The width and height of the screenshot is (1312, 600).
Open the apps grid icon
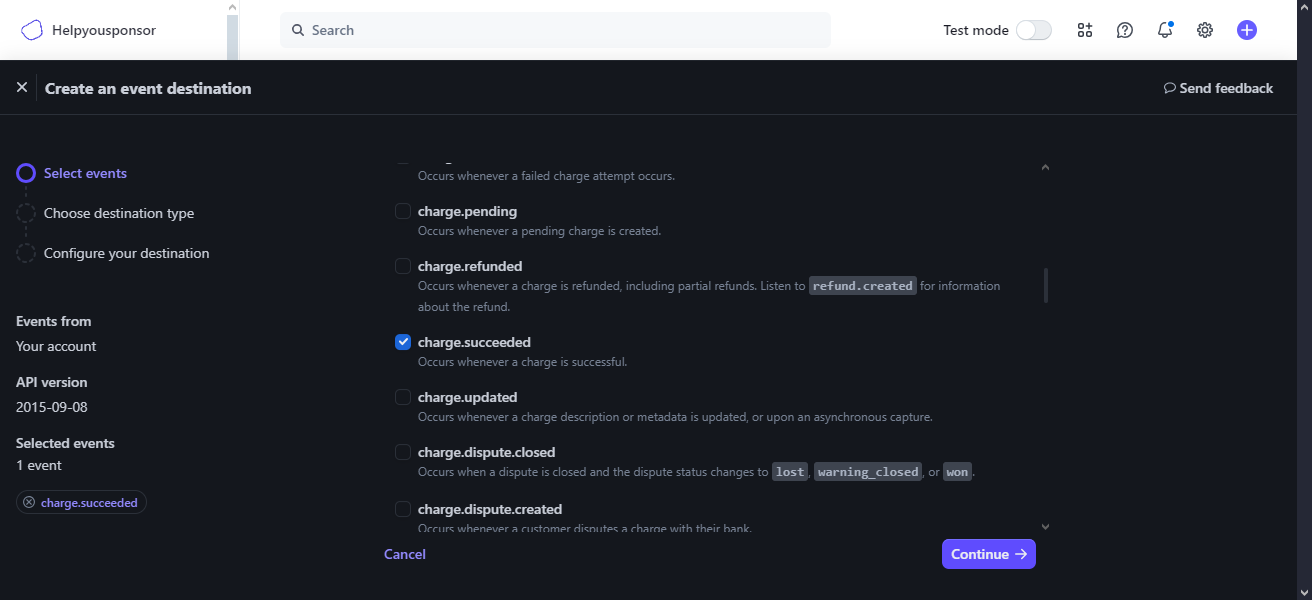click(x=1085, y=30)
